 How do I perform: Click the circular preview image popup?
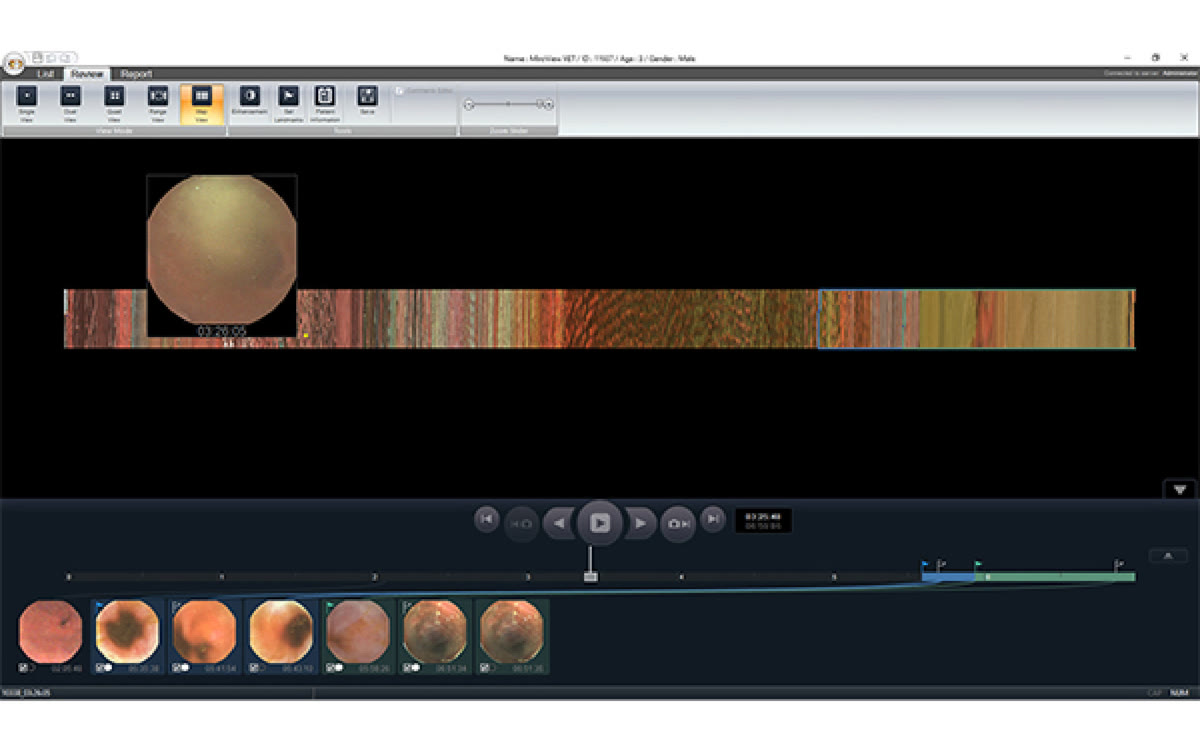click(x=222, y=250)
